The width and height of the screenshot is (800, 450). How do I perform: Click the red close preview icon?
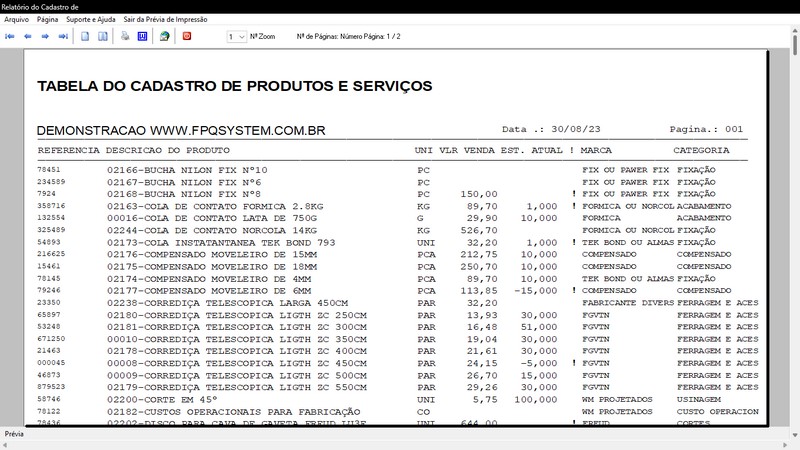point(187,36)
